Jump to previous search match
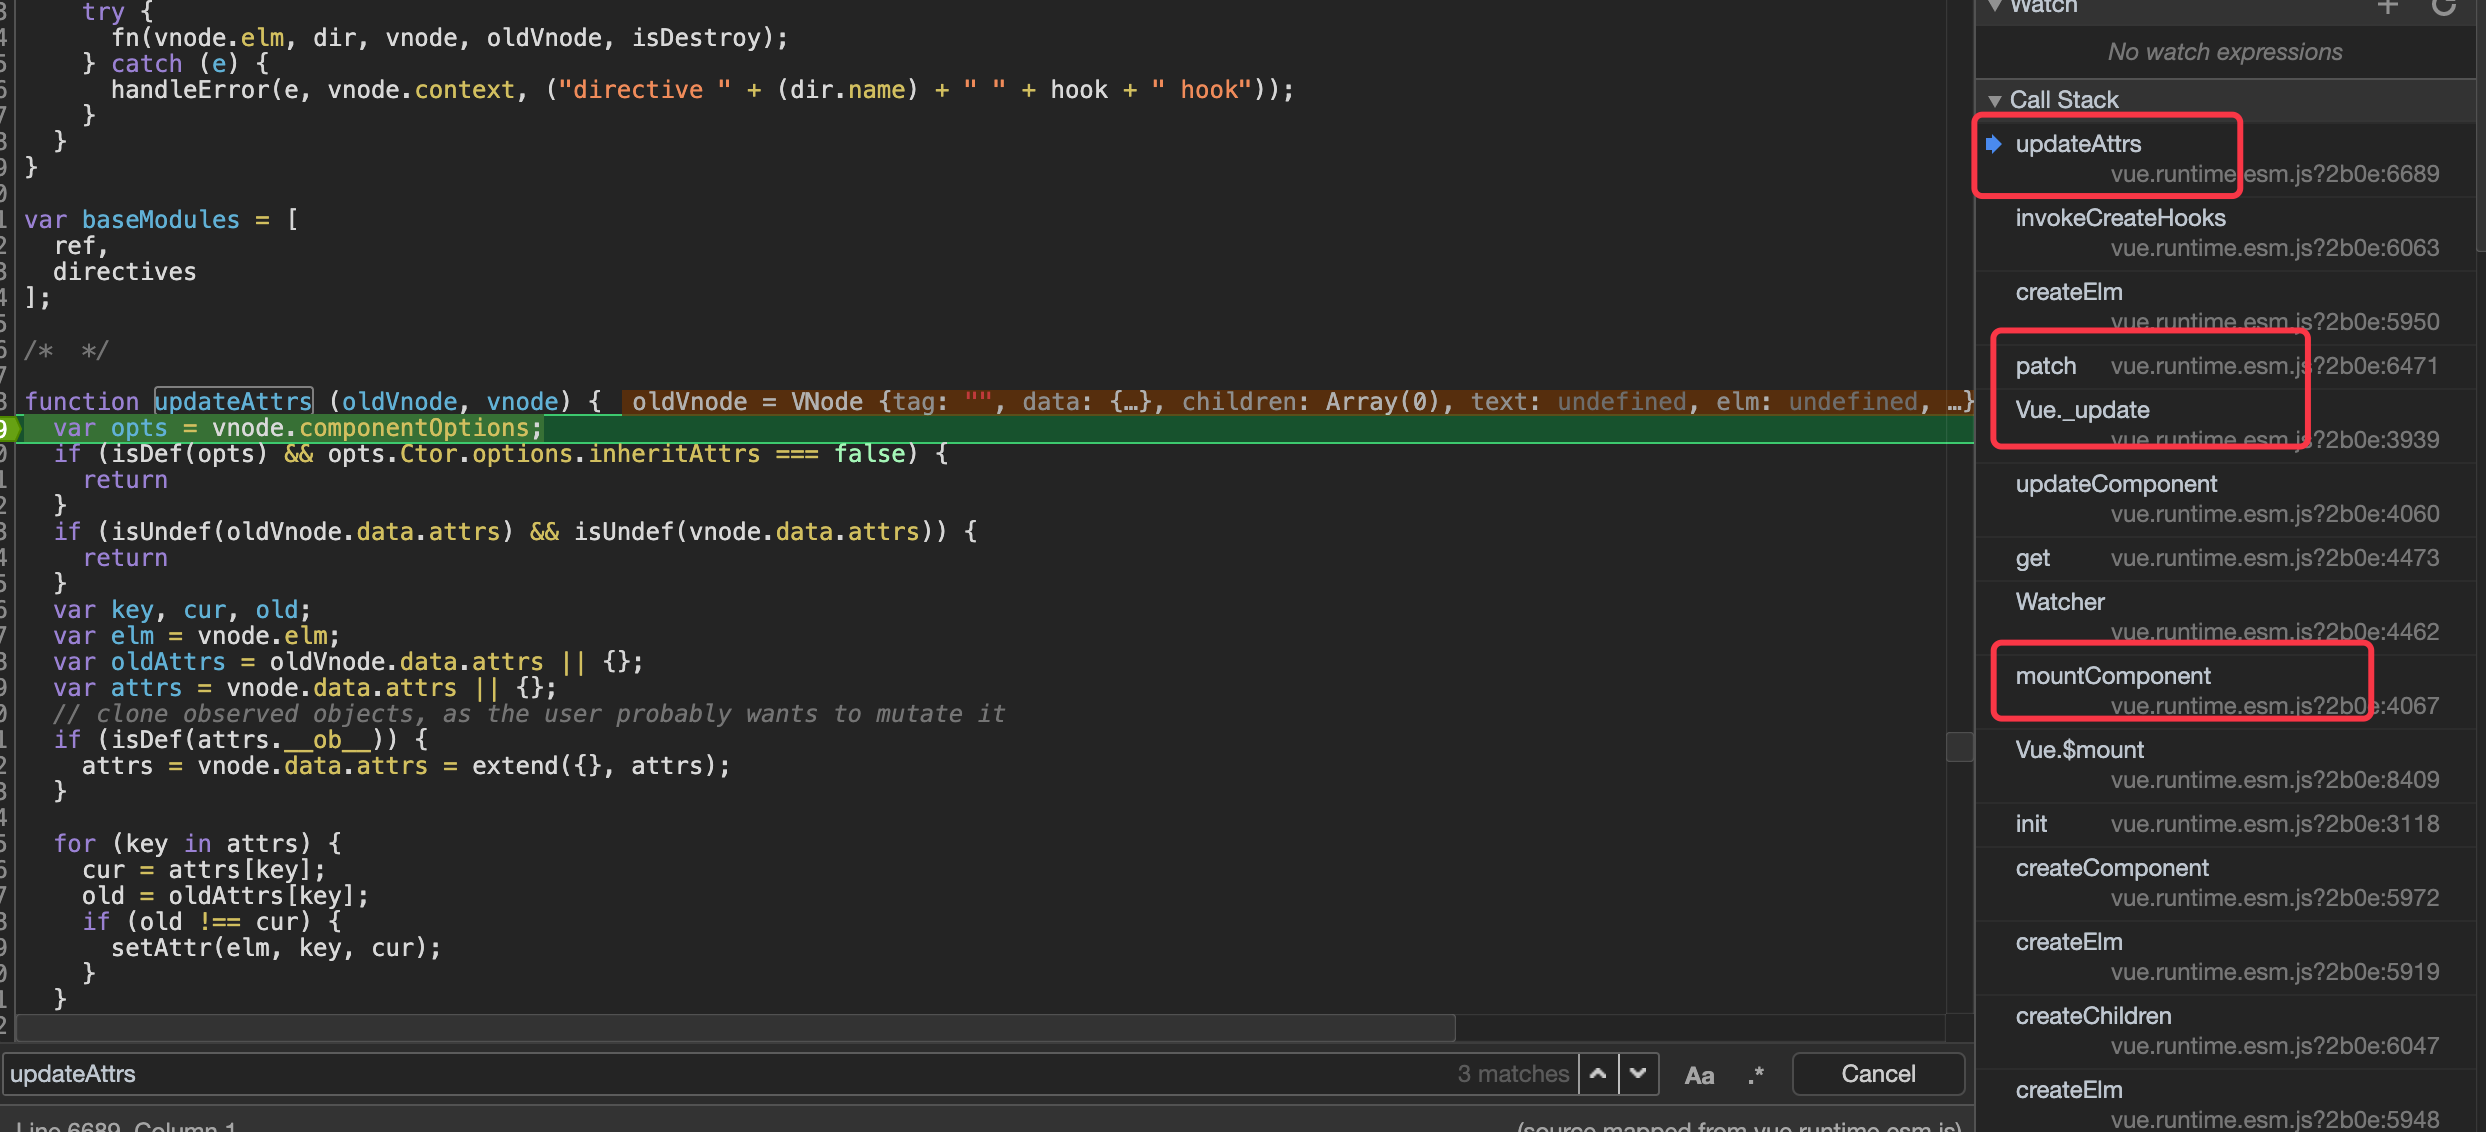Viewport: 2486px width, 1132px height. click(x=1598, y=1074)
